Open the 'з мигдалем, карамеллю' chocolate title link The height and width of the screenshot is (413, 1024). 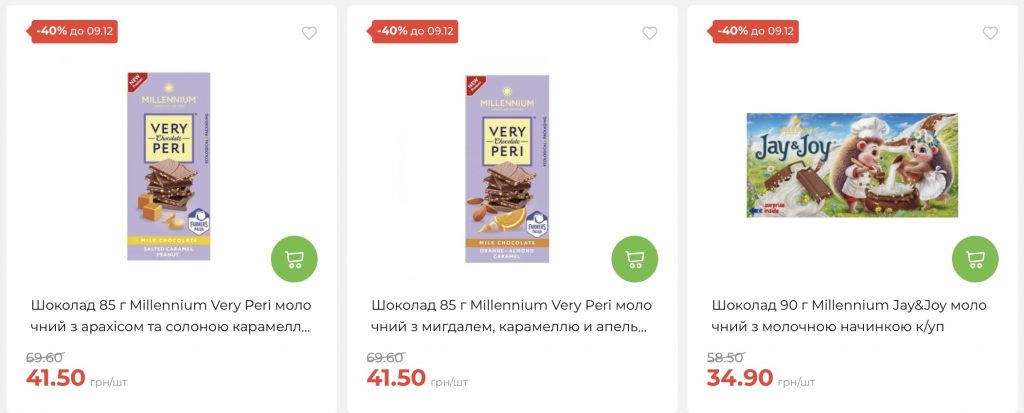(x=511, y=315)
